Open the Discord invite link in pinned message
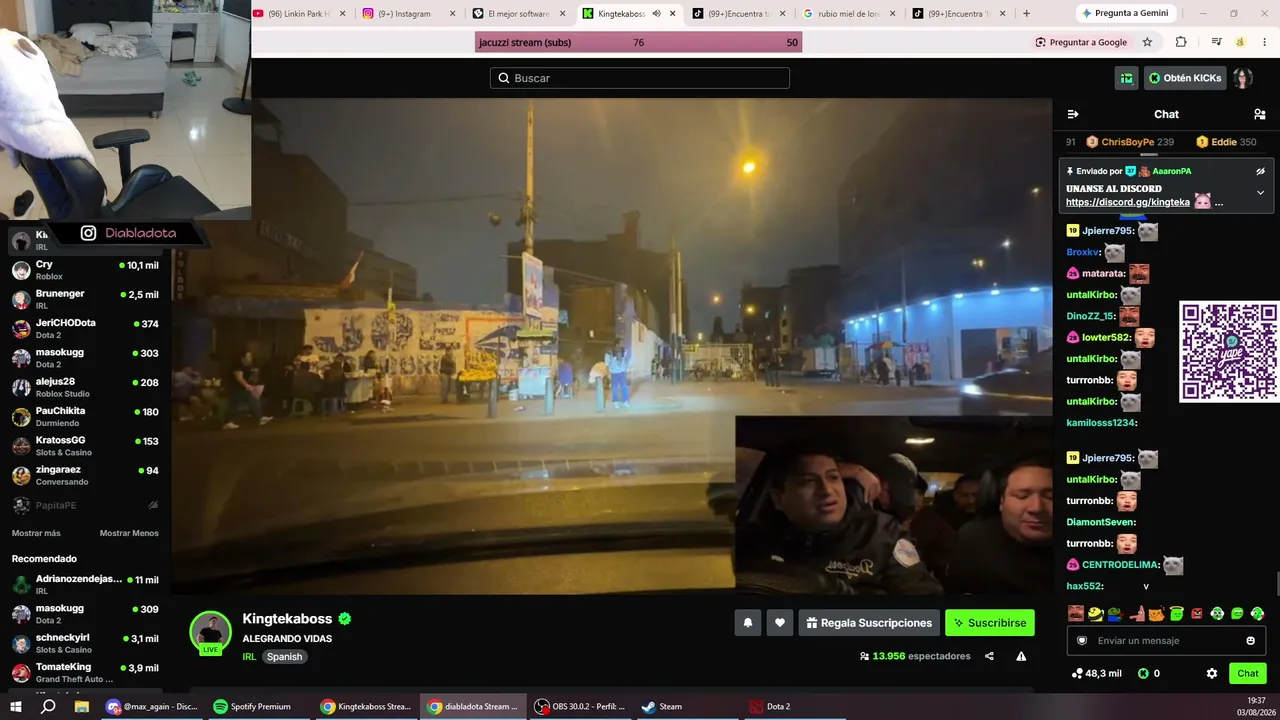Screen dimensions: 1280x720 click(x=1128, y=202)
